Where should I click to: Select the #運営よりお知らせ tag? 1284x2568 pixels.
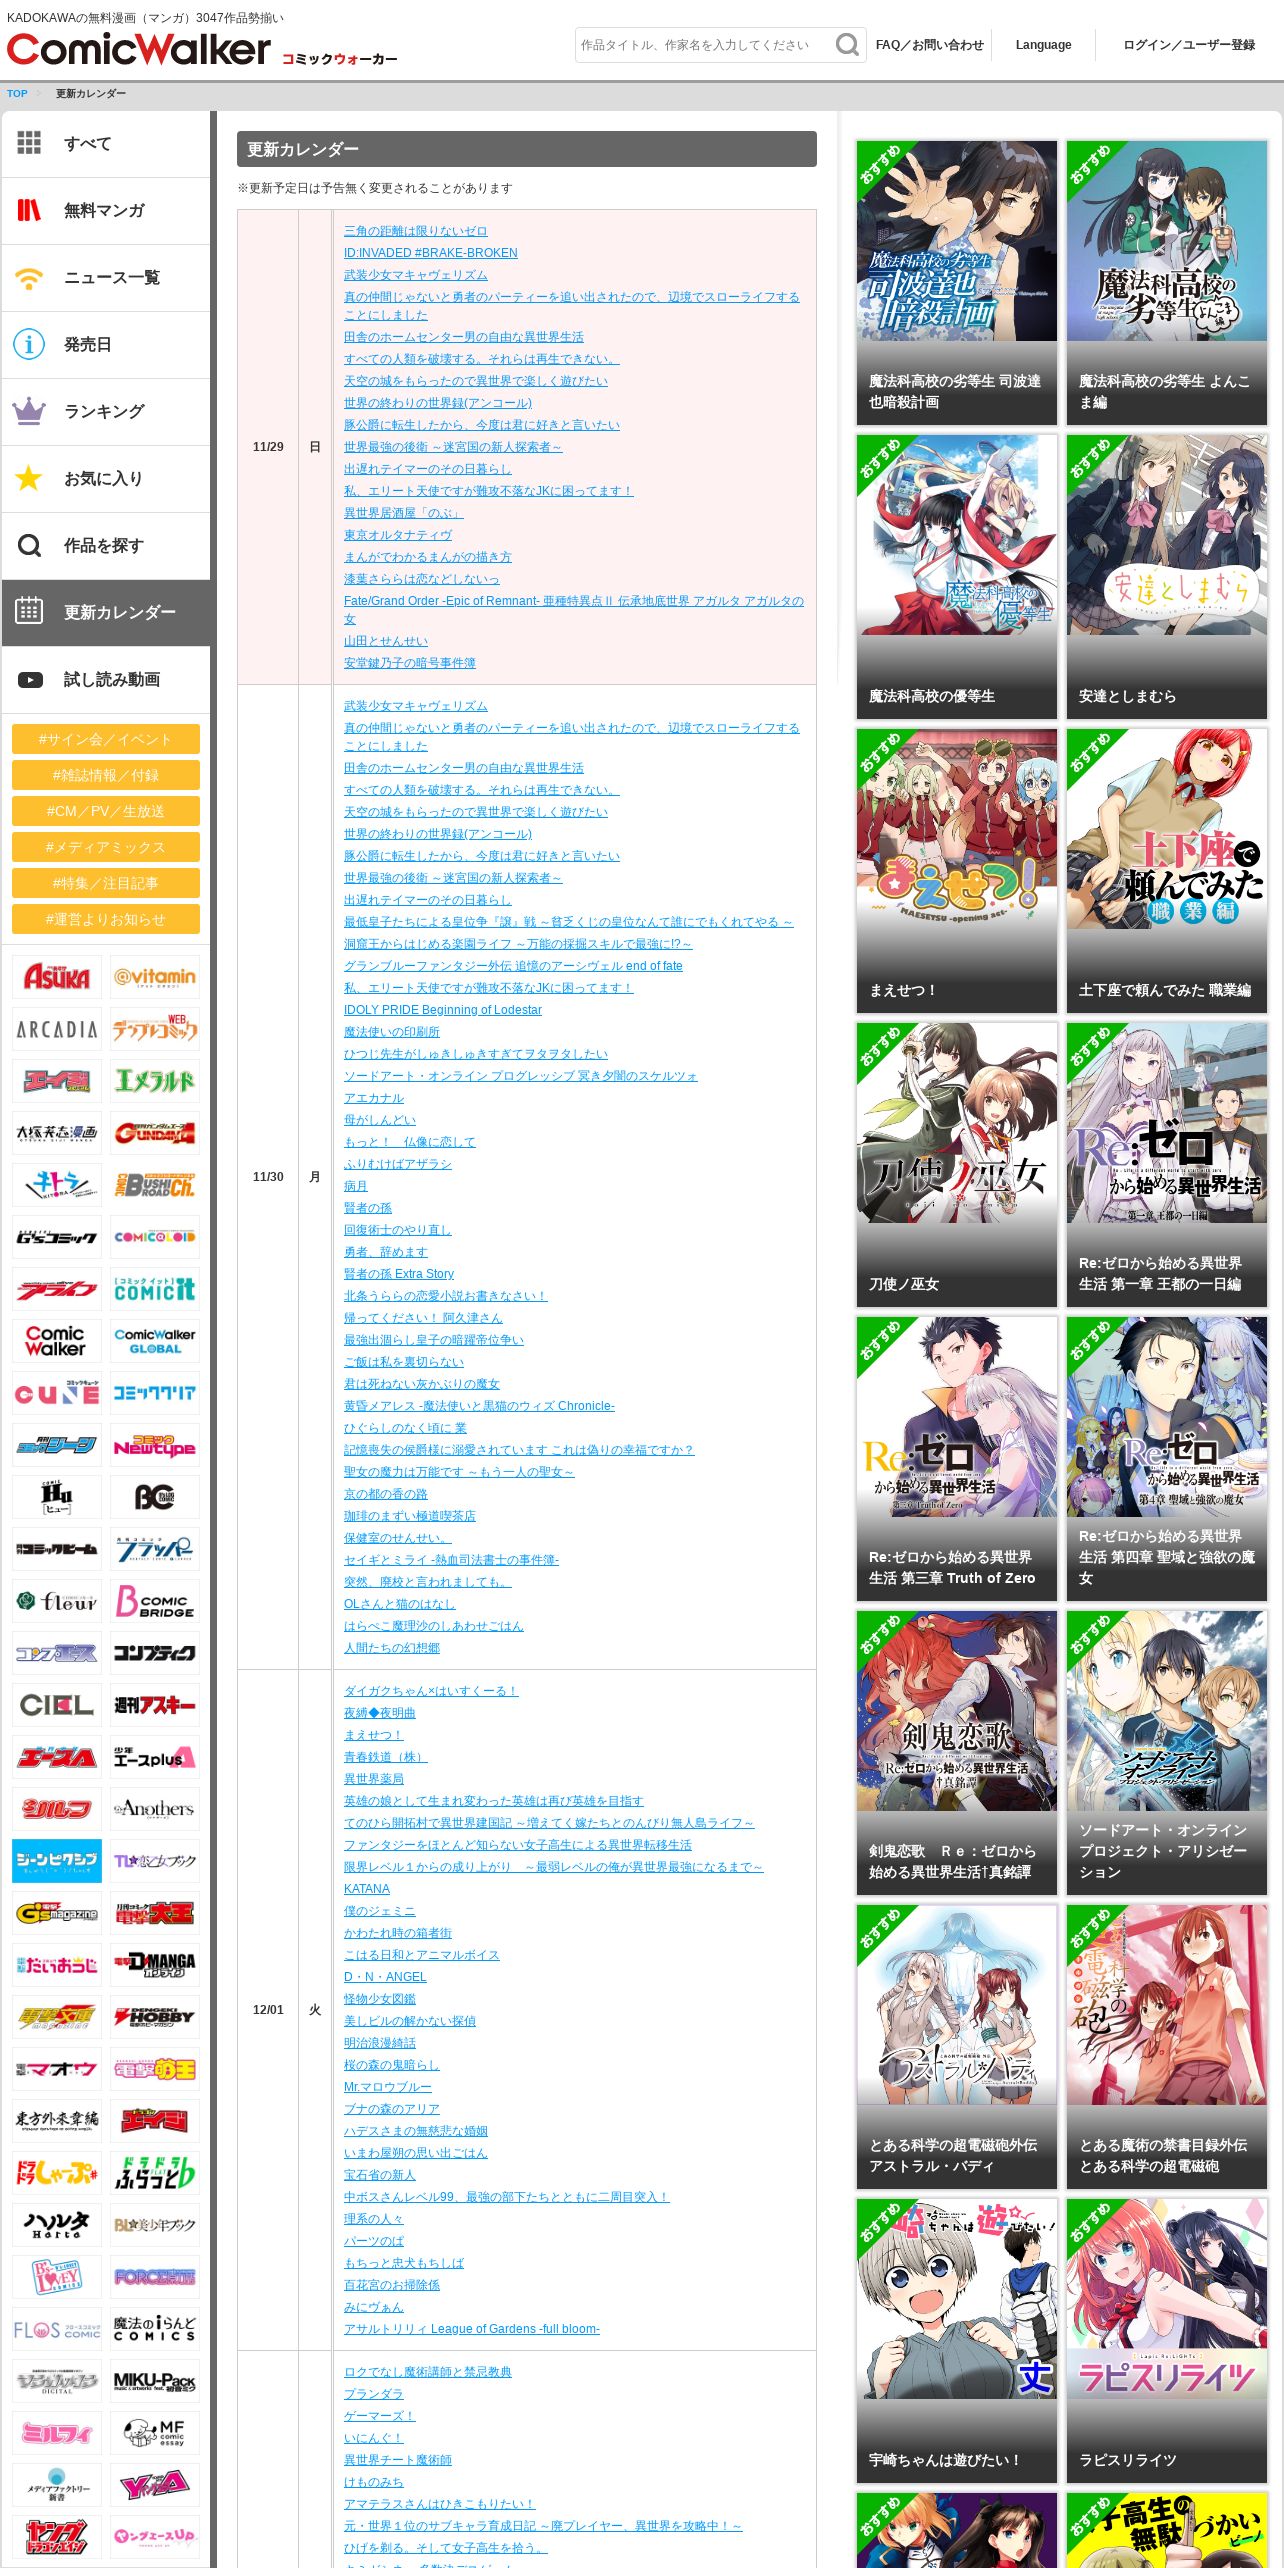pyautogui.click(x=105, y=919)
